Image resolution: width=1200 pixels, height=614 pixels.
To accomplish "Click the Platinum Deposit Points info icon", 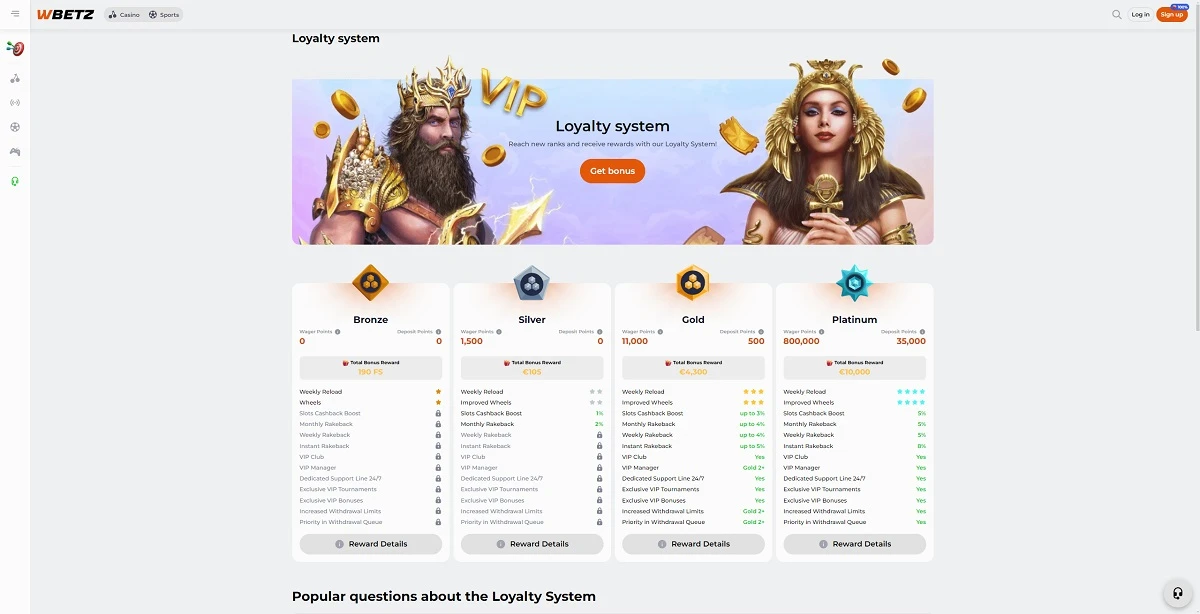I will tap(921, 331).
